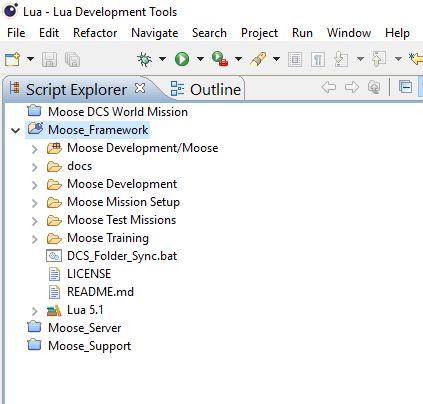Open the Next Annotation dropdown arrow
This screenshot has width=423, height=404.
360,59
